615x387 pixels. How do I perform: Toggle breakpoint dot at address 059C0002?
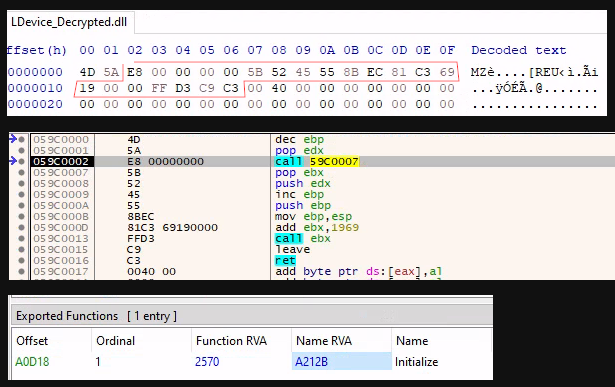pyautogui.click(x=22, y=161)
